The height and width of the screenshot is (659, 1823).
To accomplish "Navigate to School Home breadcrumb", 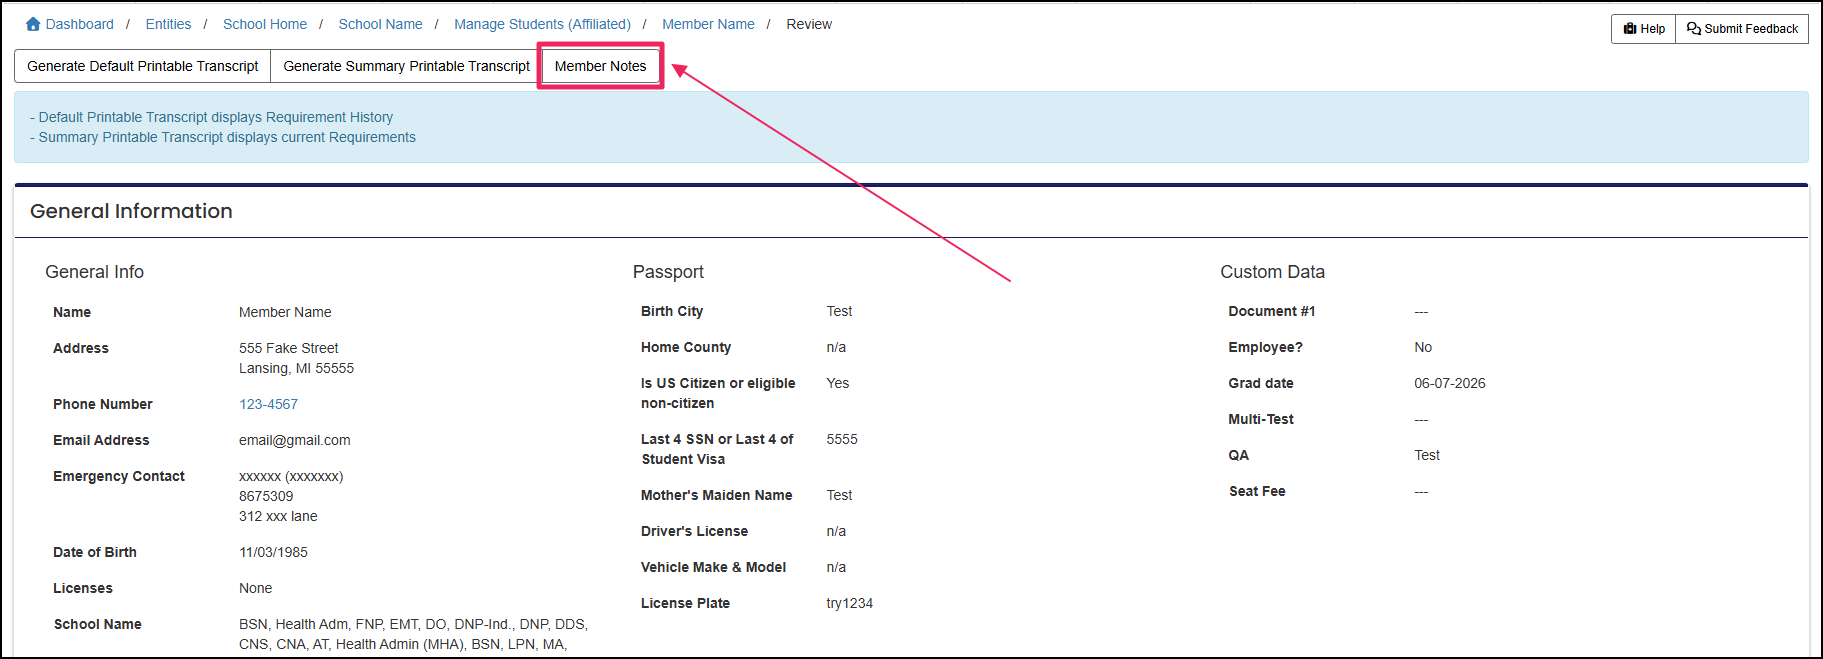I will click(x=265, y=24).
